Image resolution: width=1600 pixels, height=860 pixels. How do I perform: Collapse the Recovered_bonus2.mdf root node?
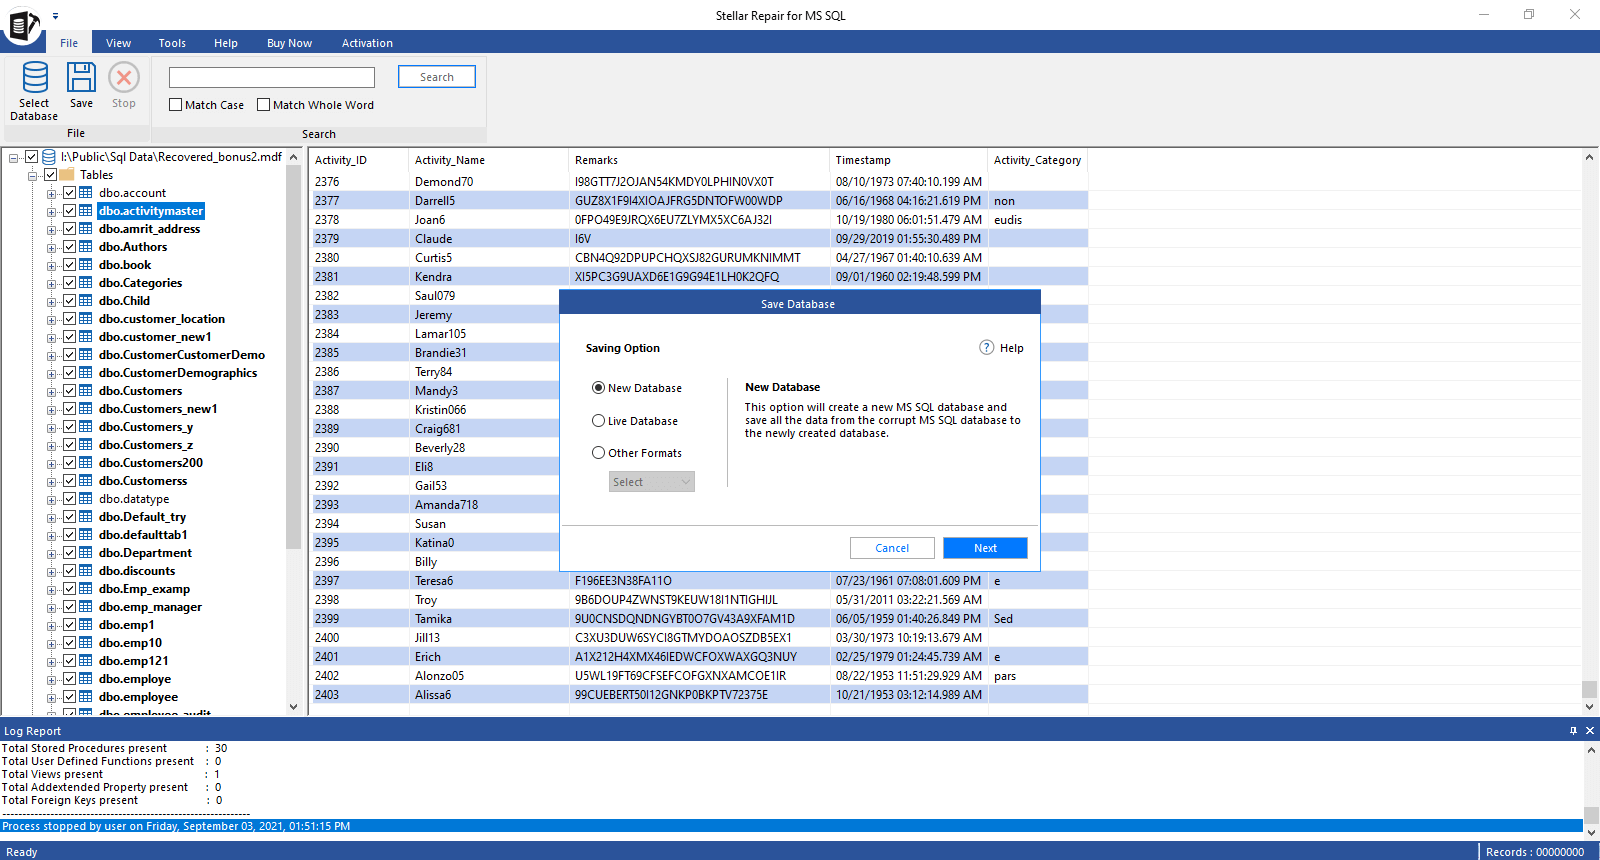[14, 158]
